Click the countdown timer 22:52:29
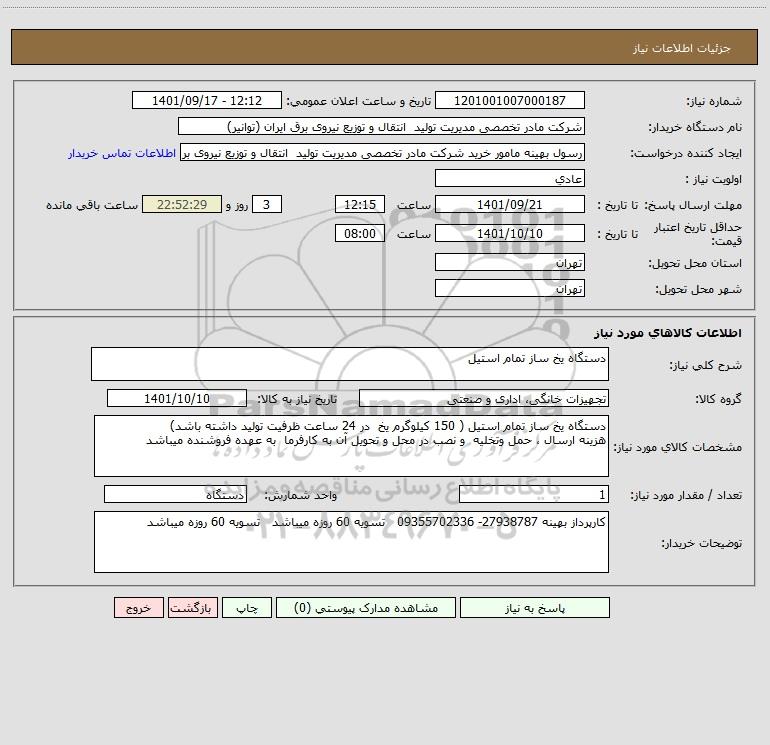The image size is (770, 745). point(182,204)
